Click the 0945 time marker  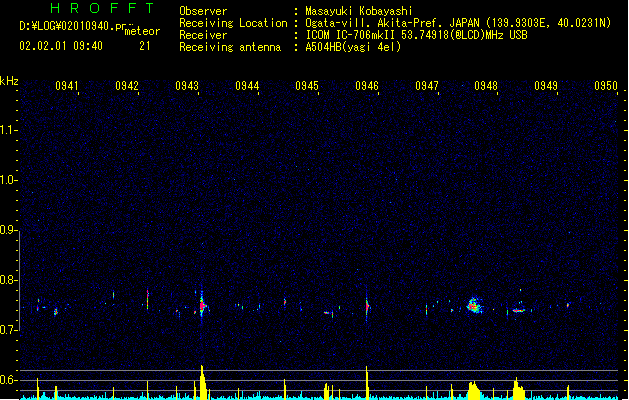pyautogui.click(x=307, y=86)
